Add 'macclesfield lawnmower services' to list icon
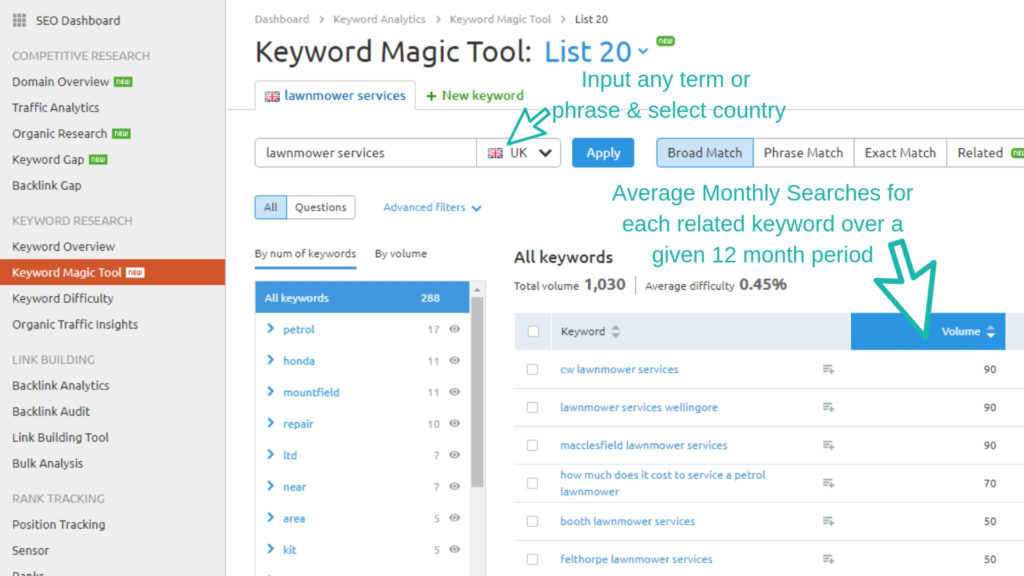The width and height of the screenshot is (1024, 576). point(828,445)
